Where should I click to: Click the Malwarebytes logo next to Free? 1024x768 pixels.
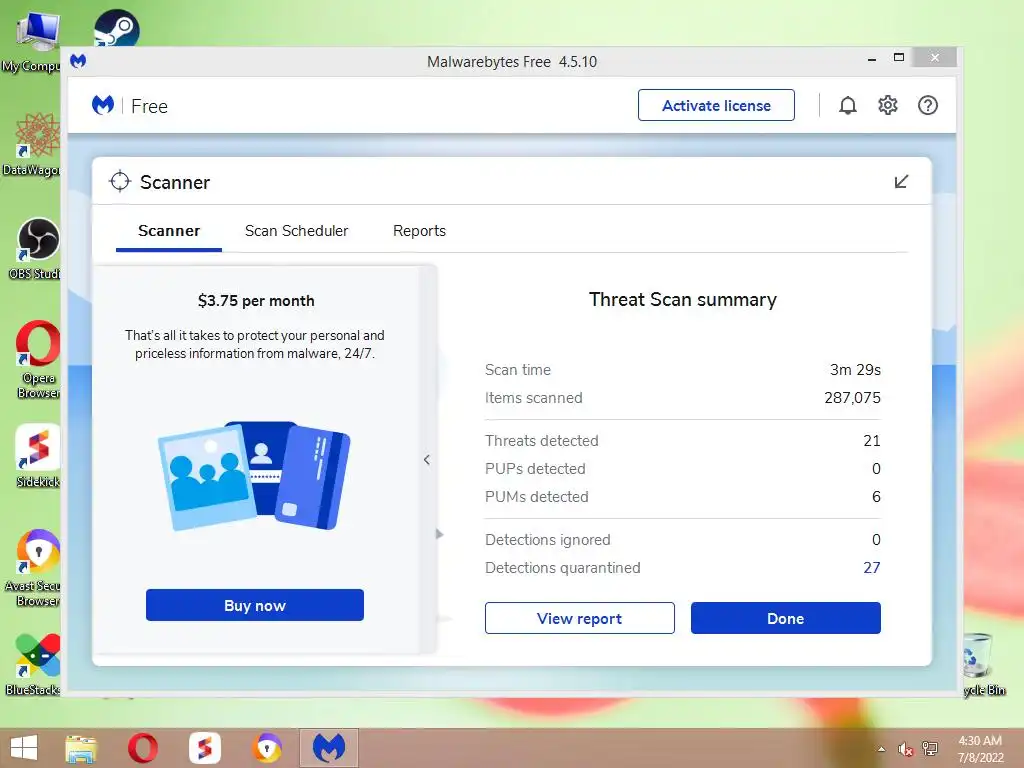pos(103,105)
